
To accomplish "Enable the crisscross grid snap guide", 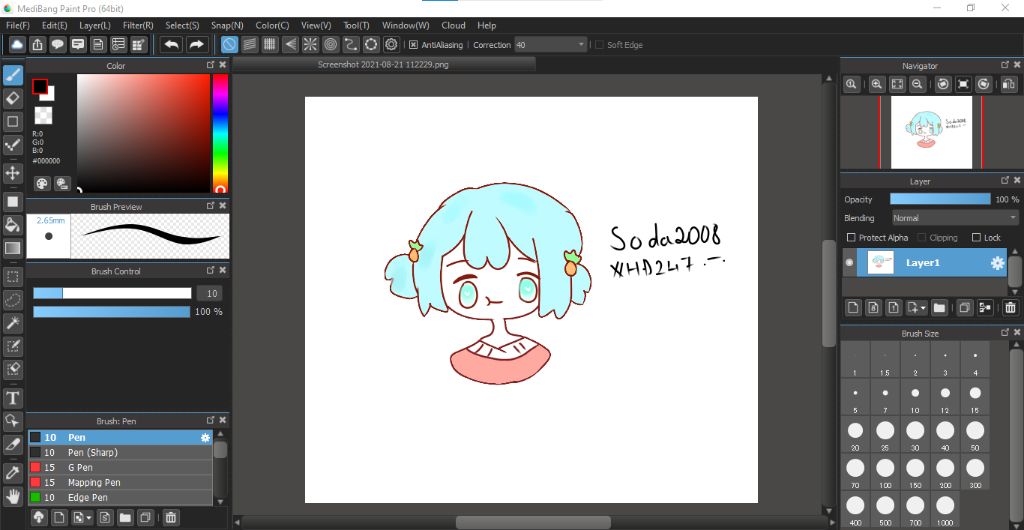I will pyautogui.click(x=270, y=44).
